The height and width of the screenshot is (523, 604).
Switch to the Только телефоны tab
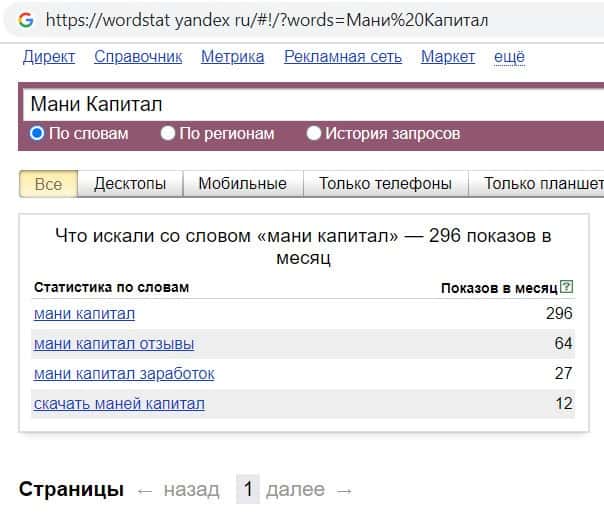point(385,184)
